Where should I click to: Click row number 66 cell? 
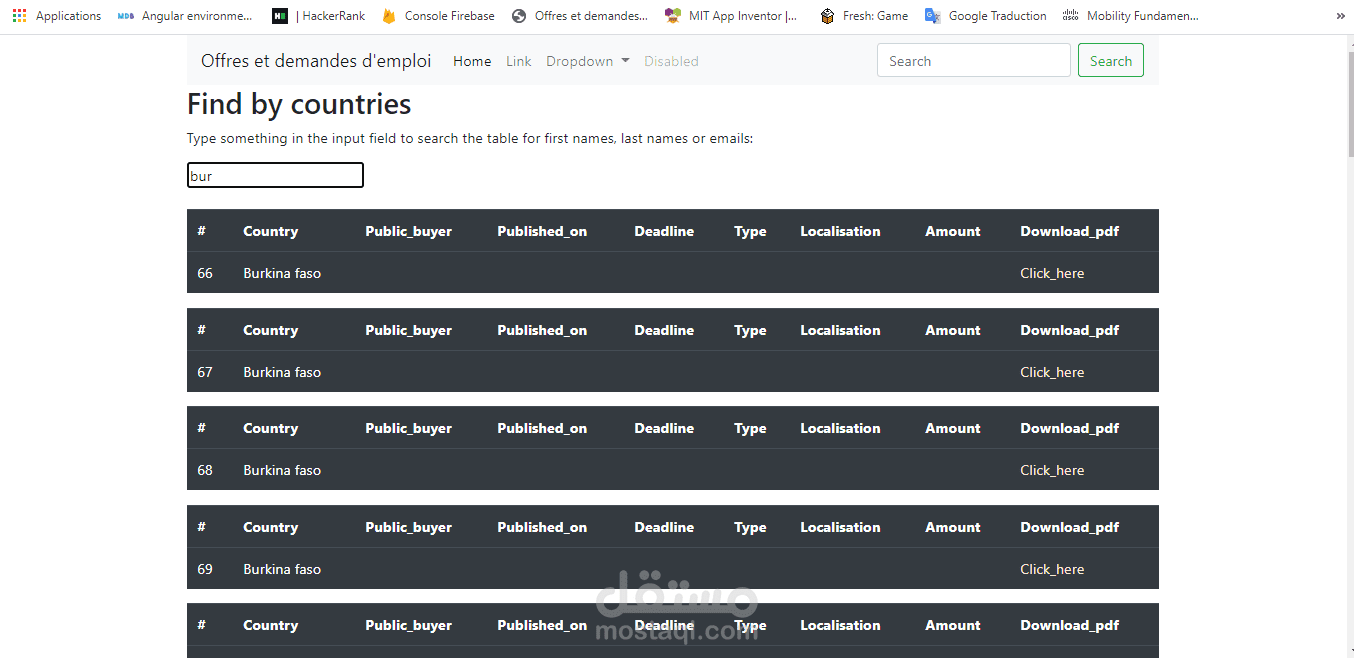coord(205,273)
